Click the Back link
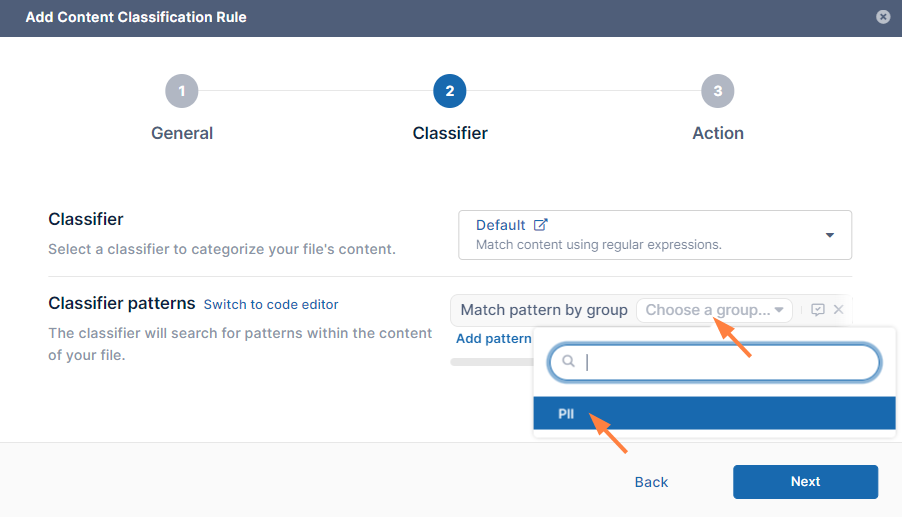 pos(651,482)
